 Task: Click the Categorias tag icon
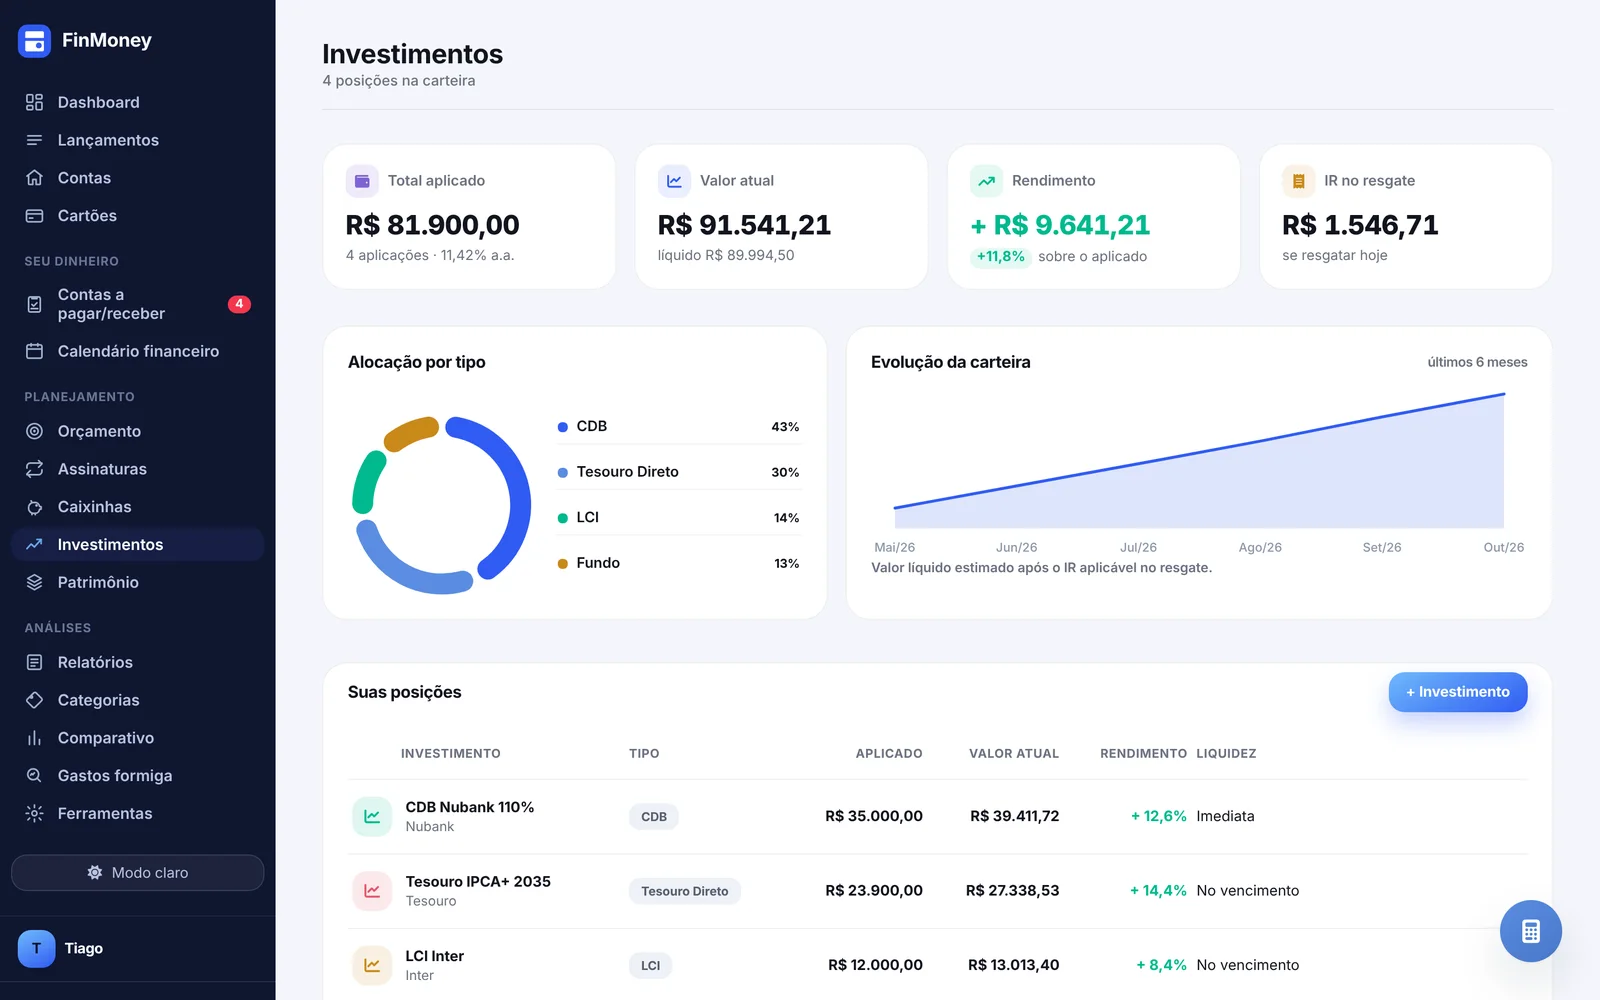34,700
